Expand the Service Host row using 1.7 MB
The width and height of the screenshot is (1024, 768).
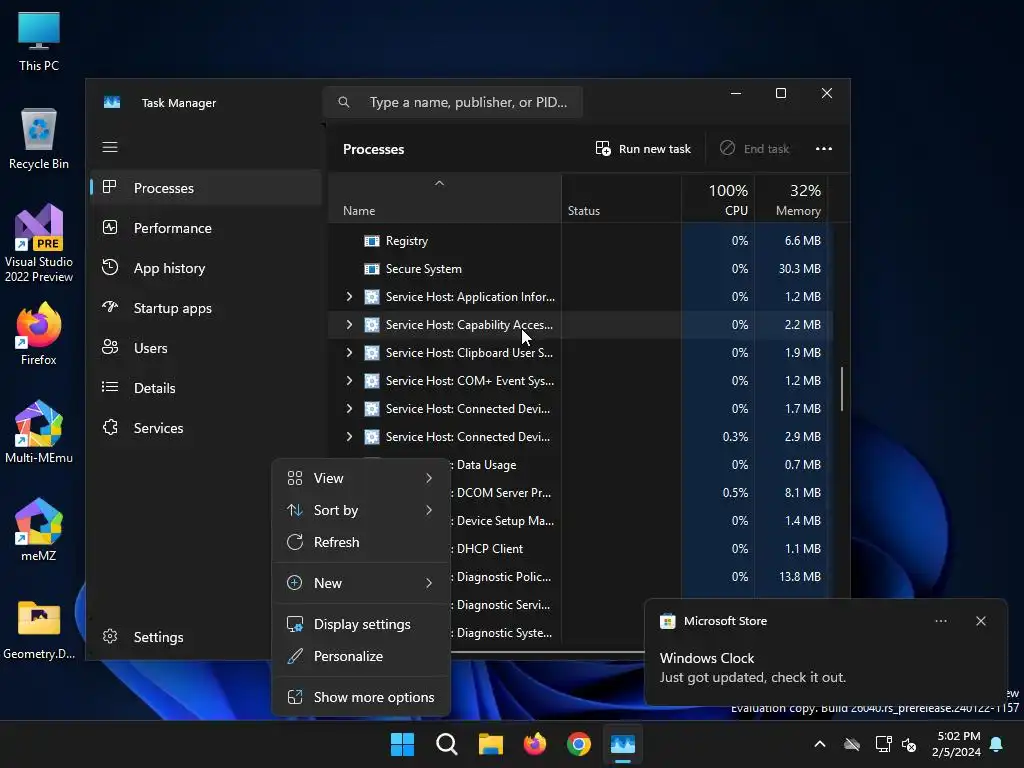[x=349, y=409]
